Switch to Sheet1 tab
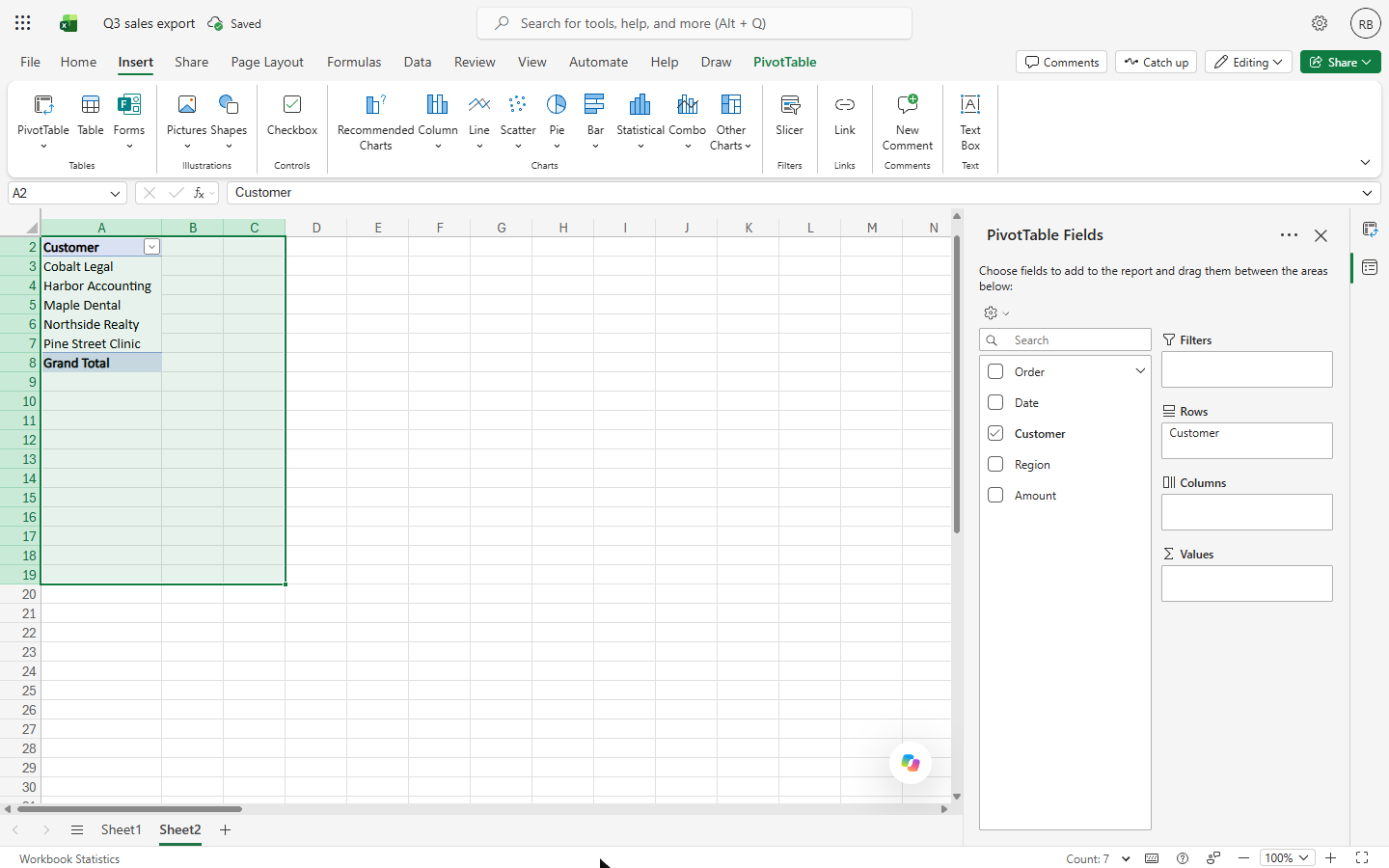 pos(121,830)
